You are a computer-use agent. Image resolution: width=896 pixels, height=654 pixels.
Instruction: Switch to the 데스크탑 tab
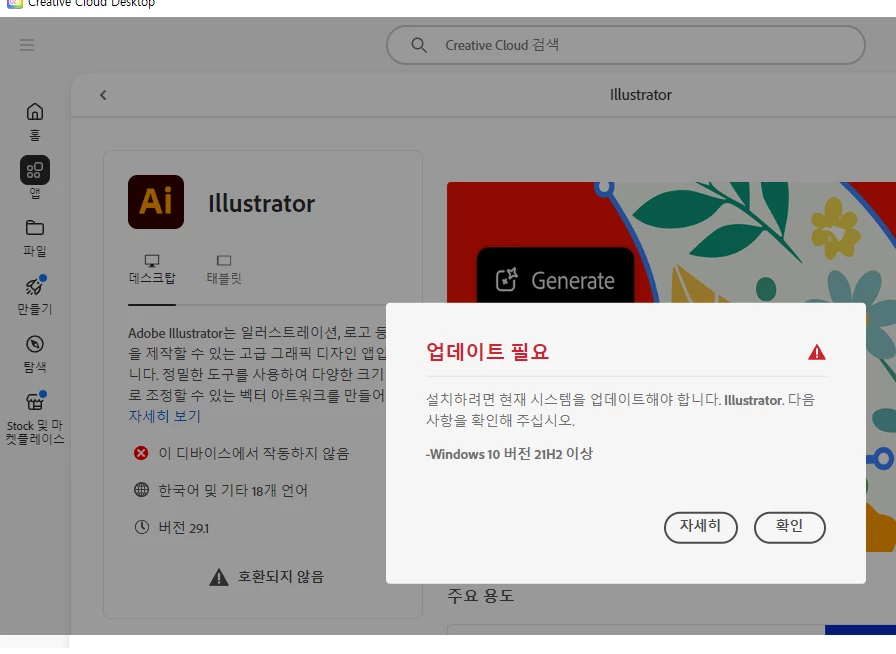point(152,270)
